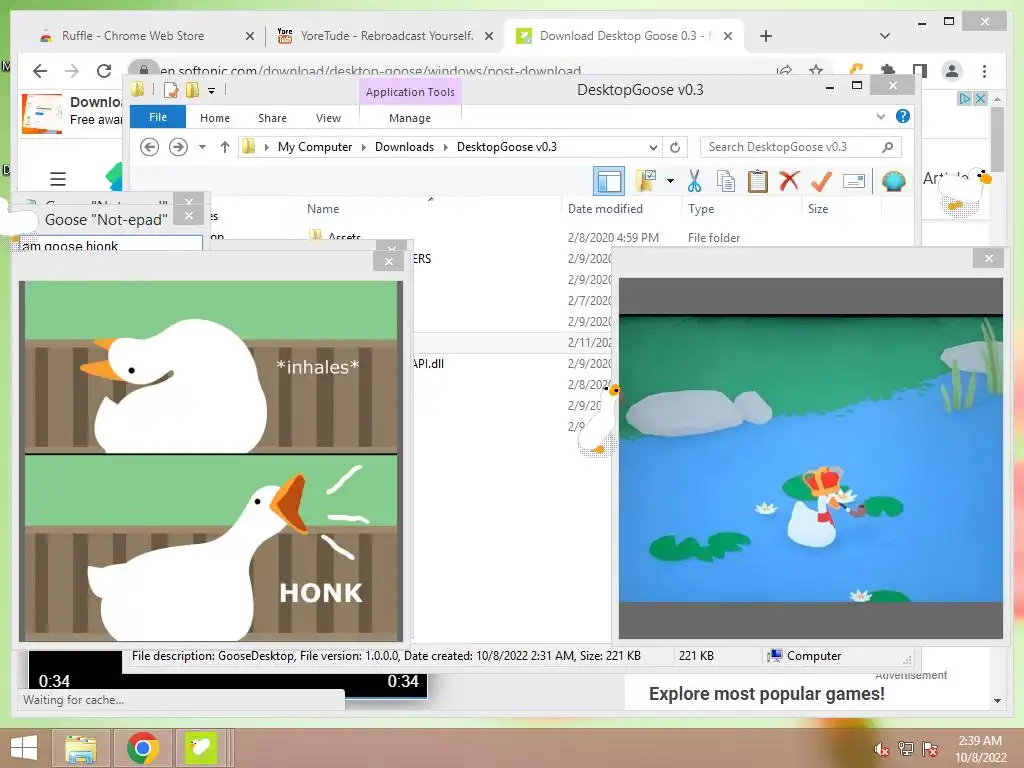The width and height of the screenshot is (1024, 768).
Task: Click the Rename icon in Explorer toolbar
Action: coord(854,181)
